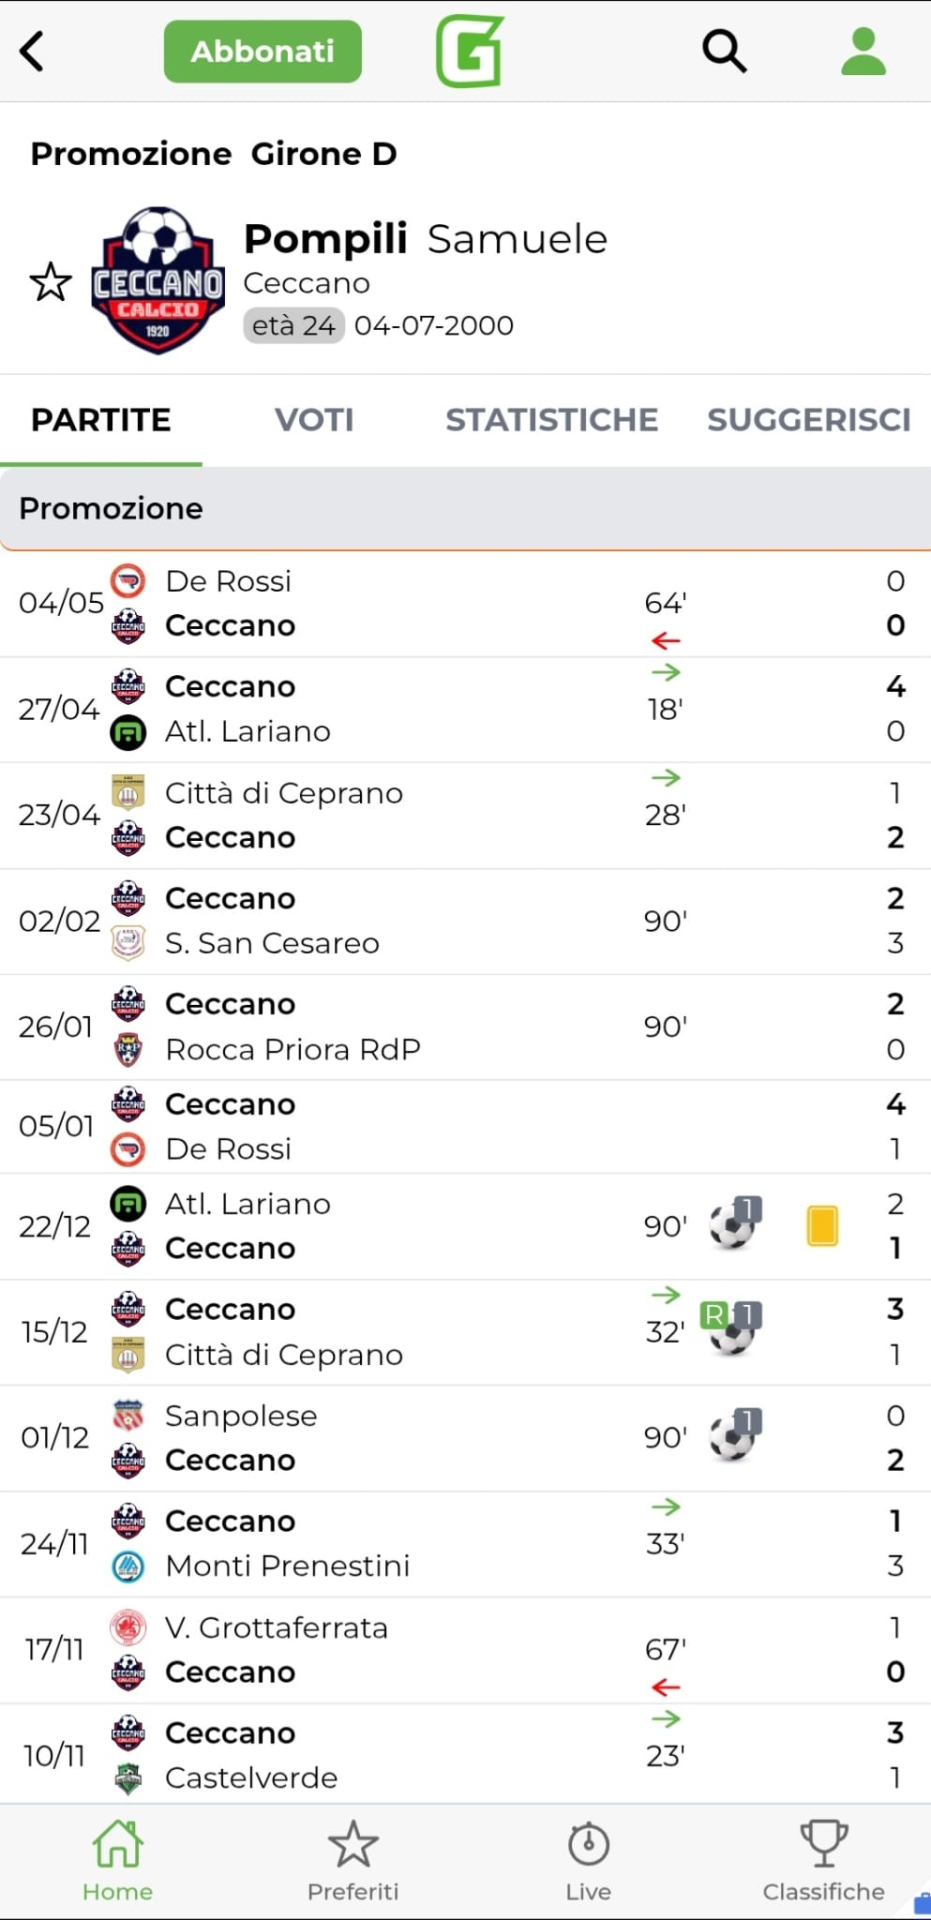Tap the green G logo
The image size is (931, 1920).
(x=469, y=51)
